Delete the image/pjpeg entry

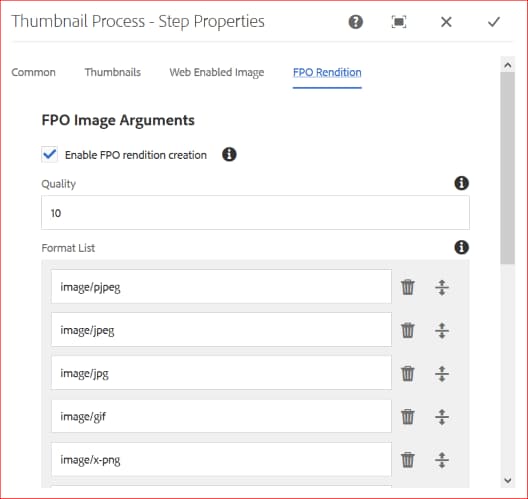click(x=407, y=287)
